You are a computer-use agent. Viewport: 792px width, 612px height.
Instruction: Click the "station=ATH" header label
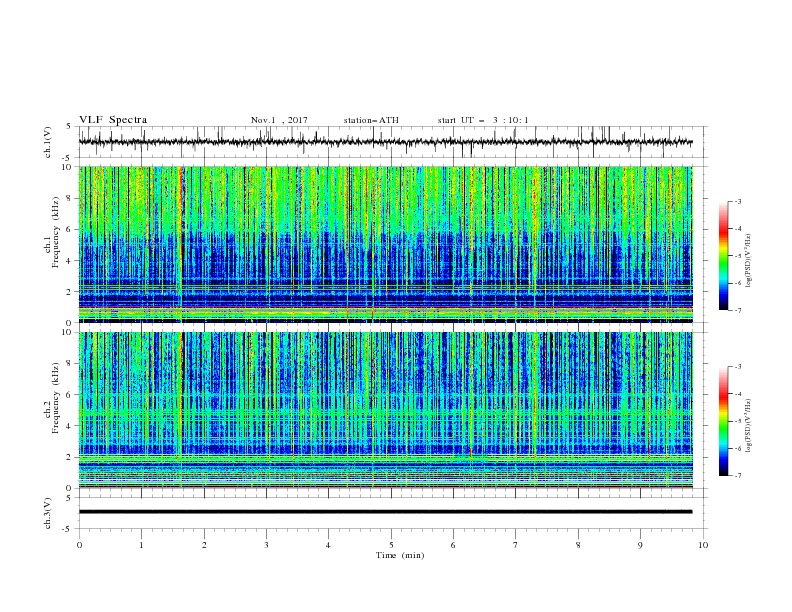tap(371, 120)
